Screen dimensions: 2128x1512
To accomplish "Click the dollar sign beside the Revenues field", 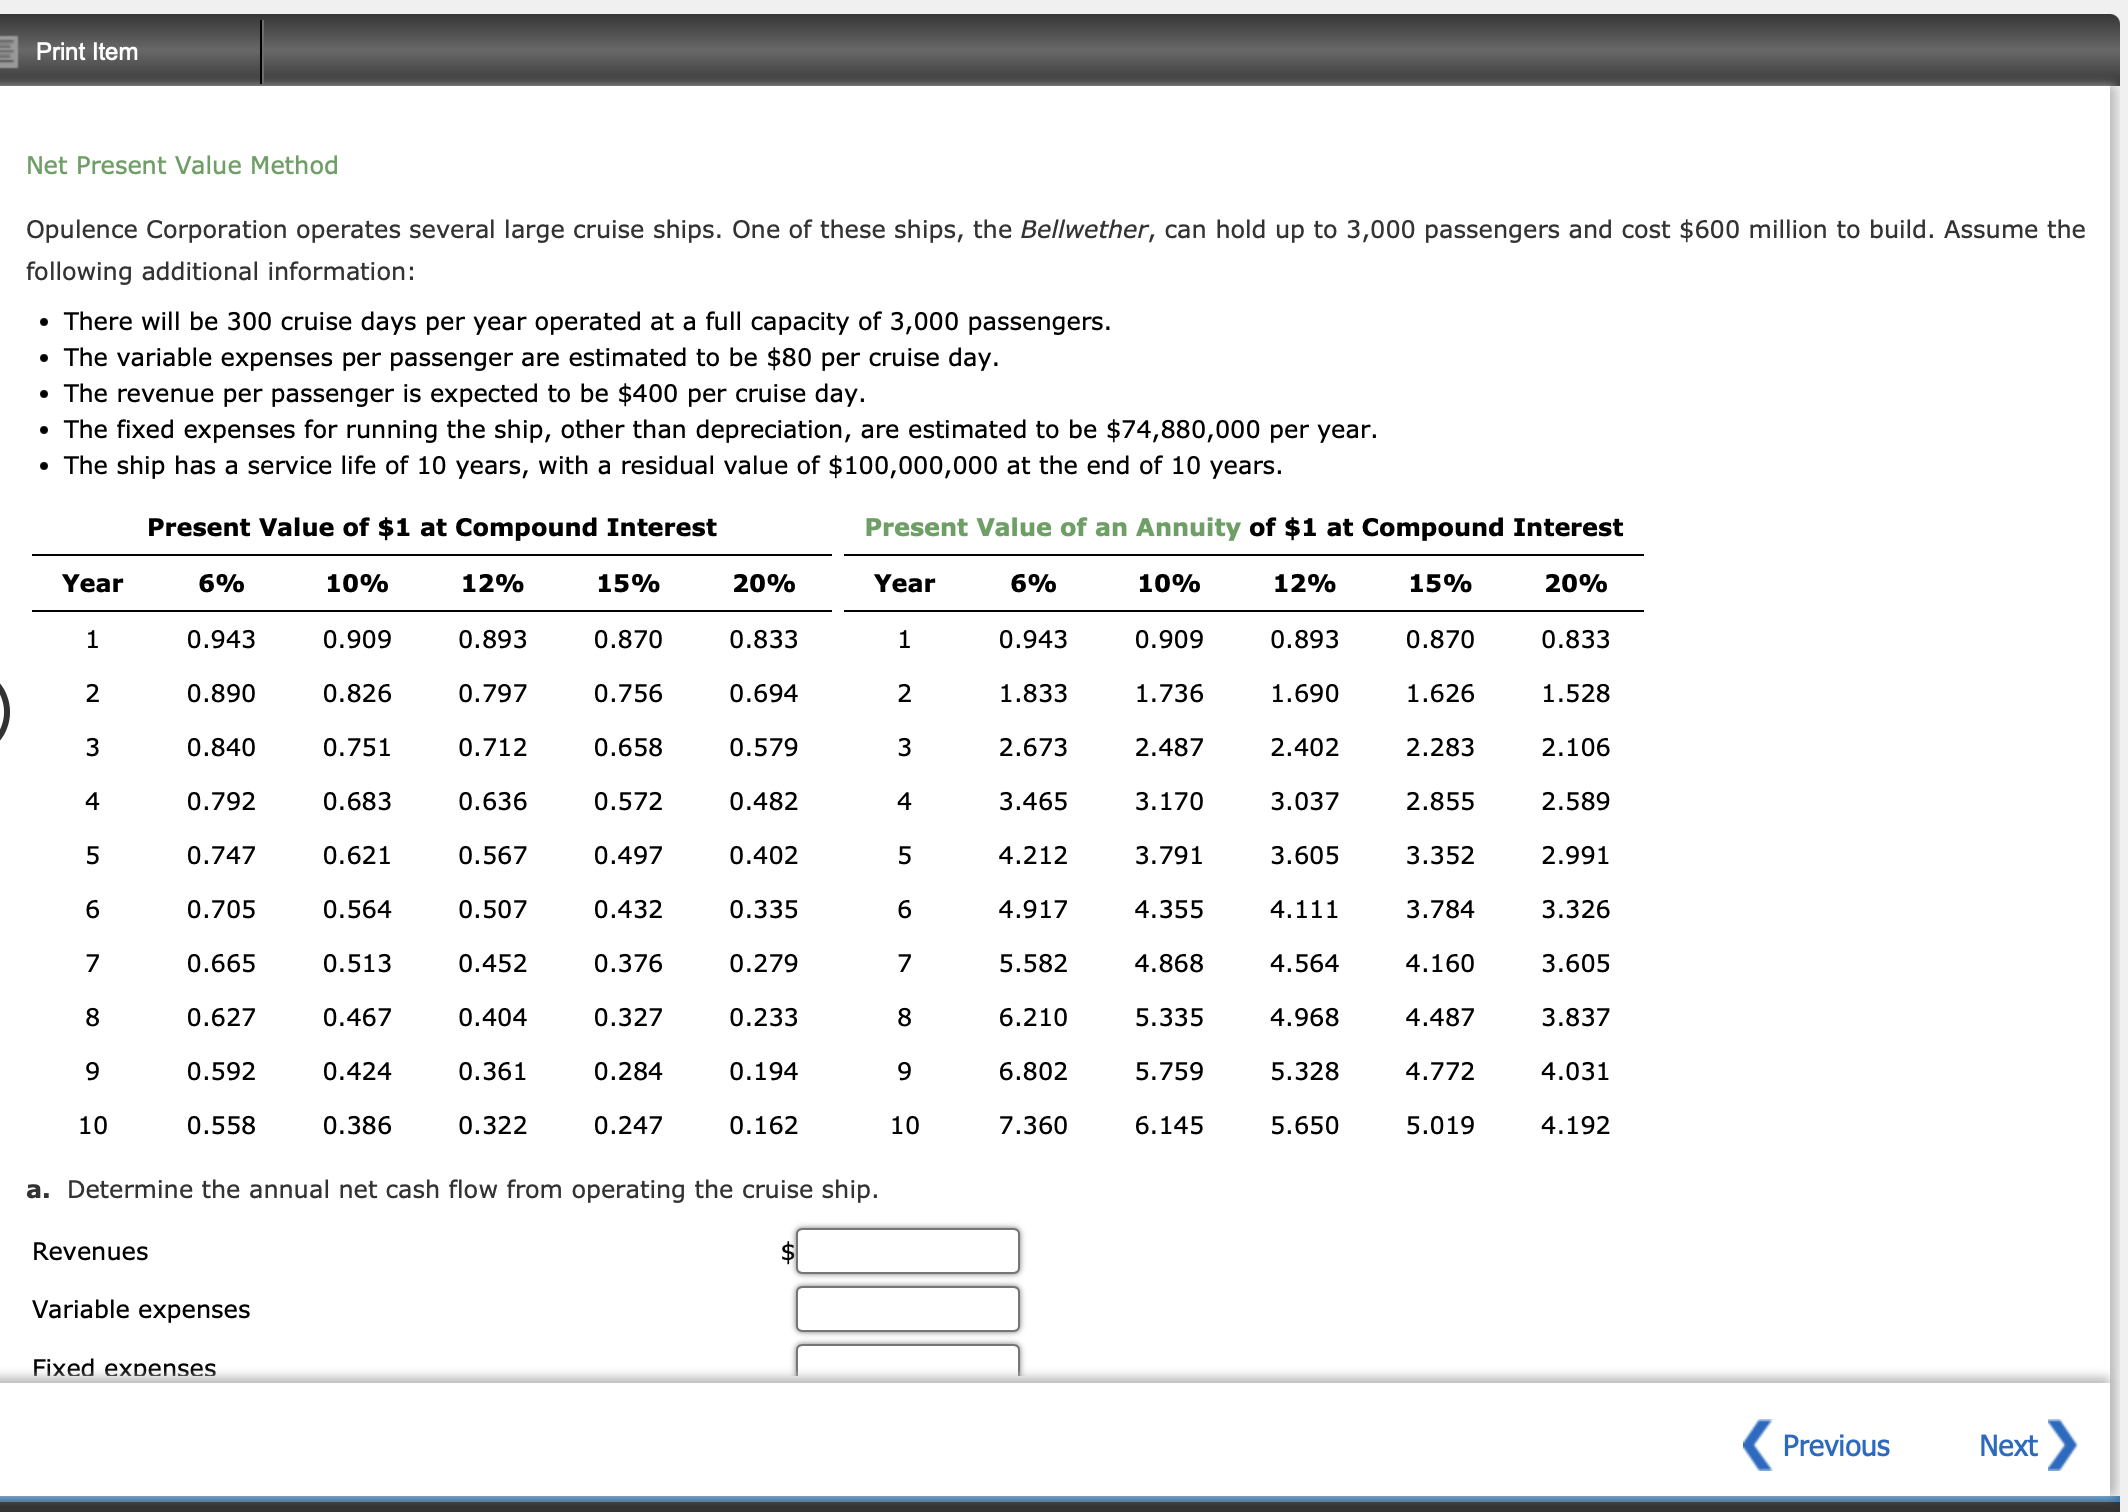I will [786, 1250].
